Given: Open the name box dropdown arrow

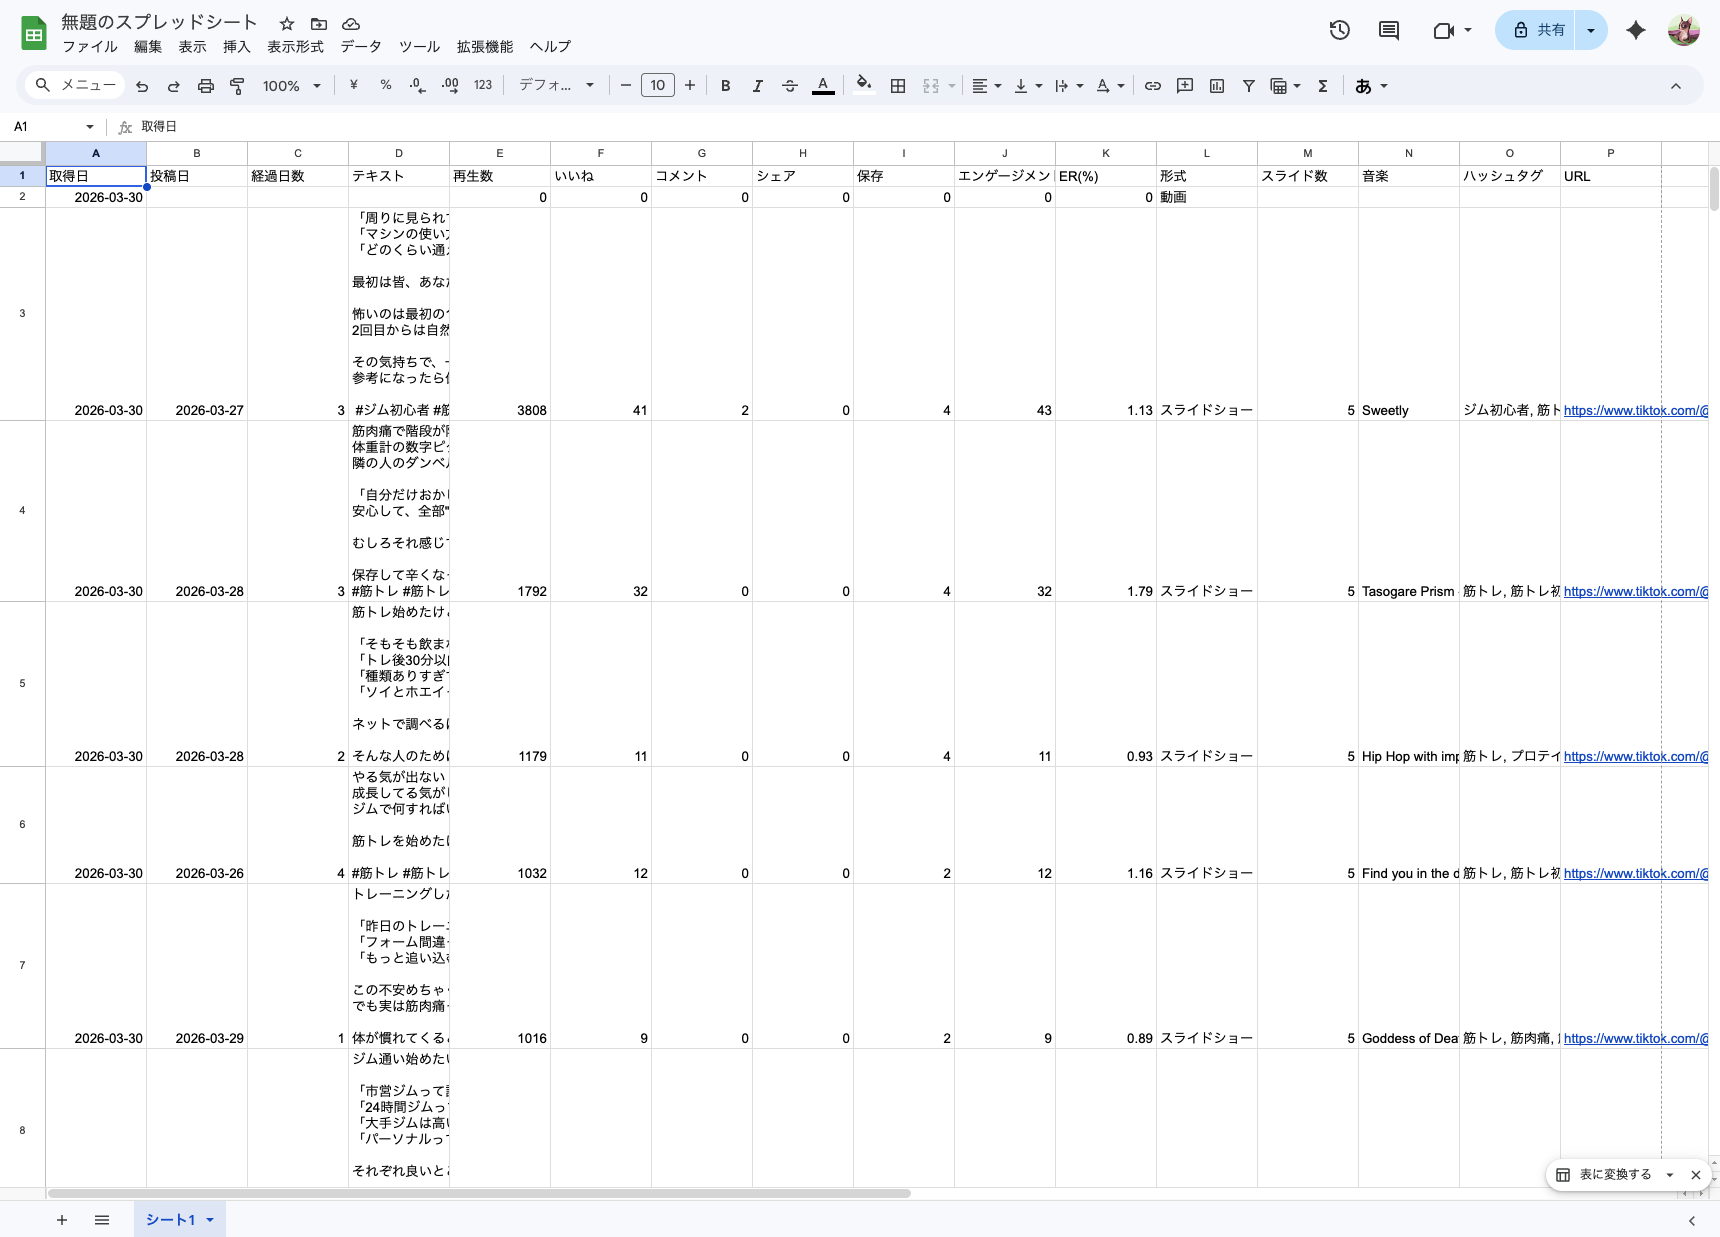Looking at the screenshot, I should point(90,127).
